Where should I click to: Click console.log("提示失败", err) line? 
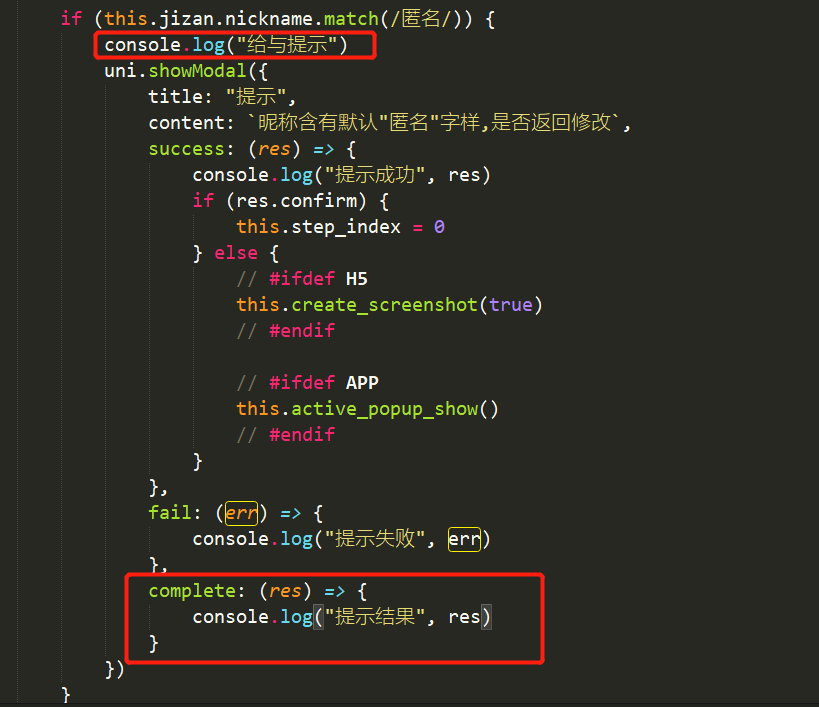342,539
